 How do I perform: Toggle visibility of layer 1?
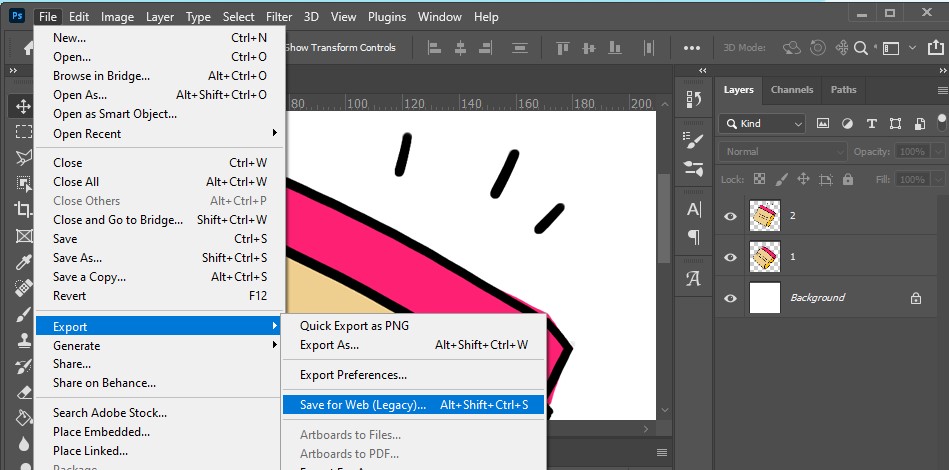coord(730,257)
